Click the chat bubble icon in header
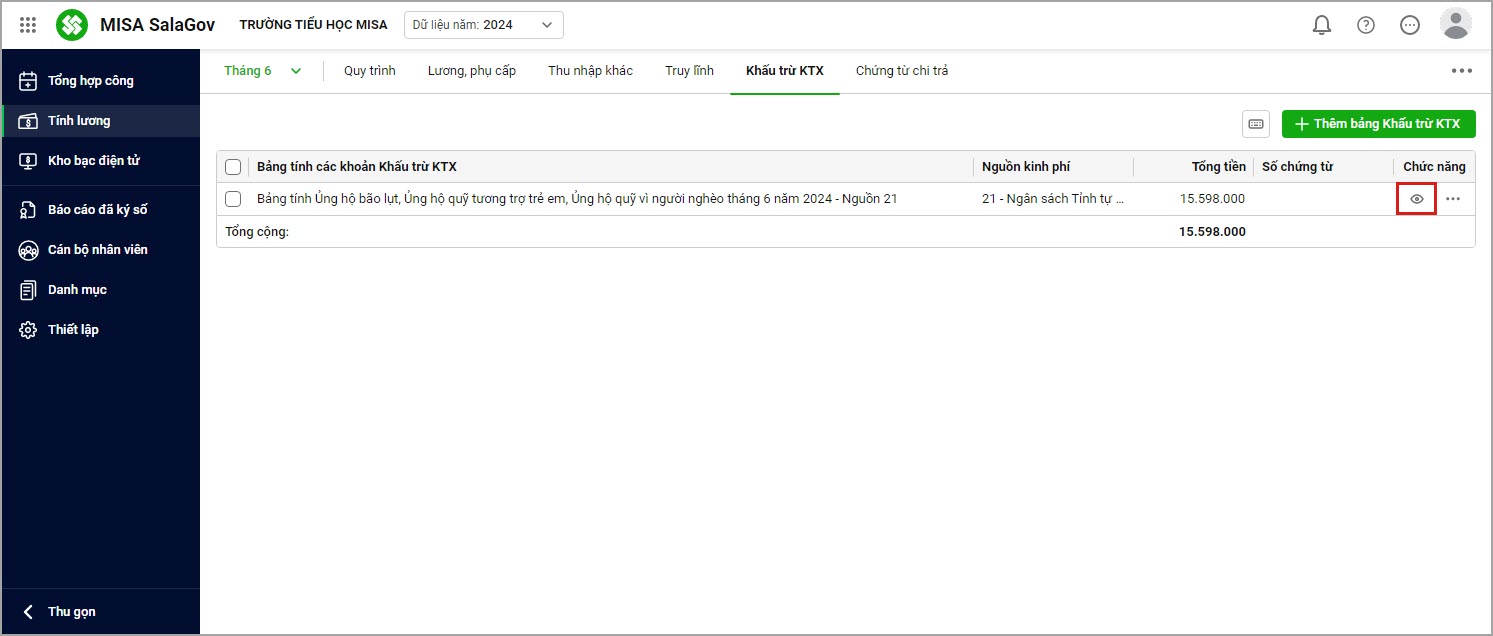Screen dimensions: 1493x636 (x=1410, y=25)
